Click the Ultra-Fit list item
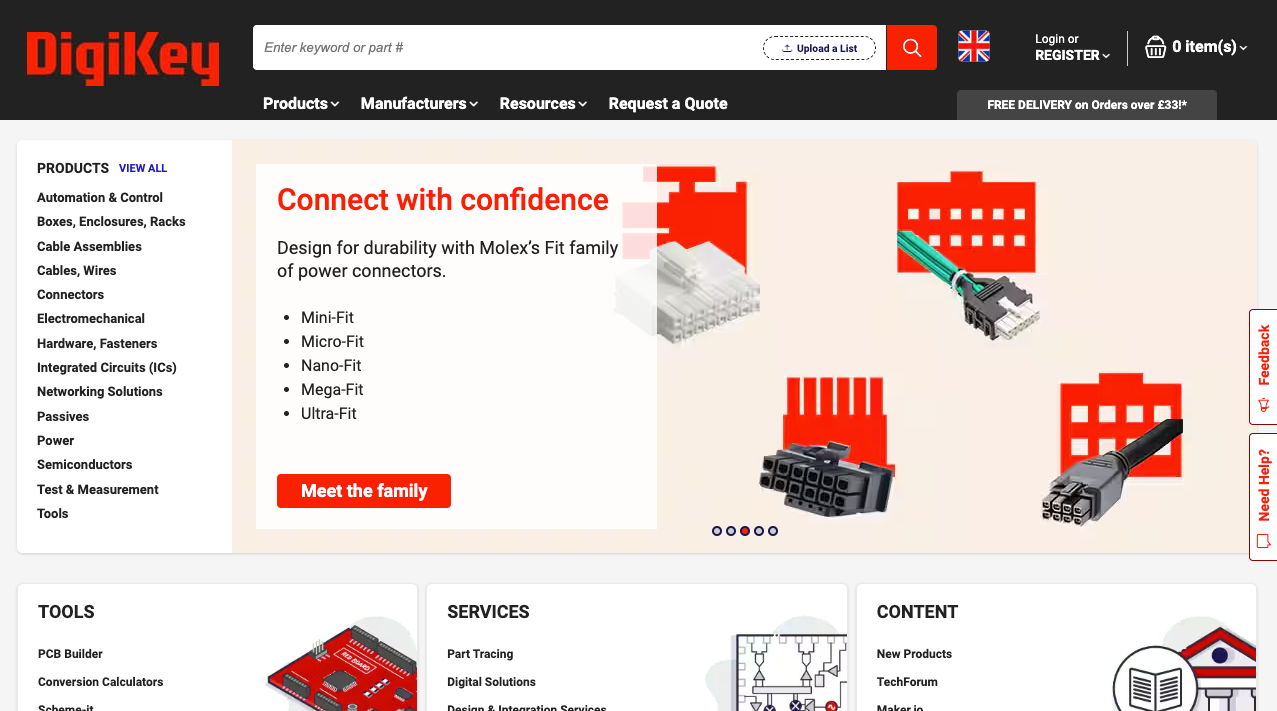Image resolution: width=1277 pixels, height=711 pixels. [328, 414]
